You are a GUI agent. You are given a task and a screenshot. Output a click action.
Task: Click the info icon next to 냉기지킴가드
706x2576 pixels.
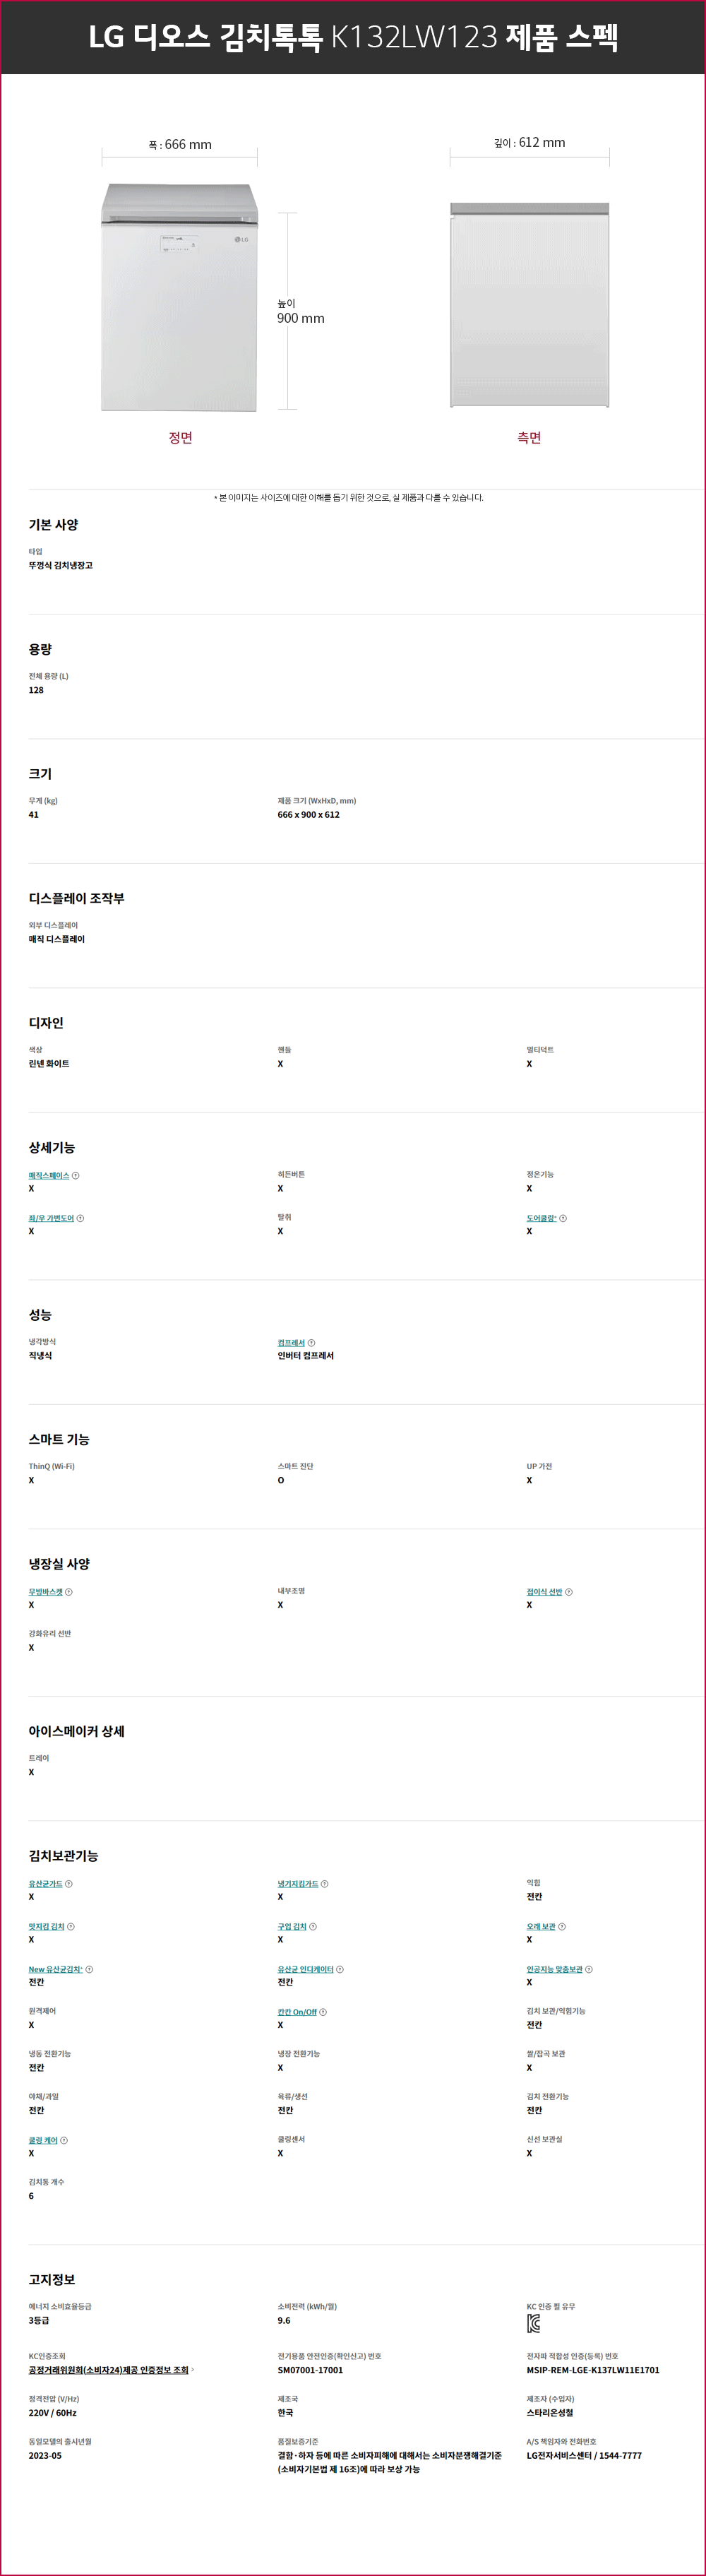[x=325, y=1884]
